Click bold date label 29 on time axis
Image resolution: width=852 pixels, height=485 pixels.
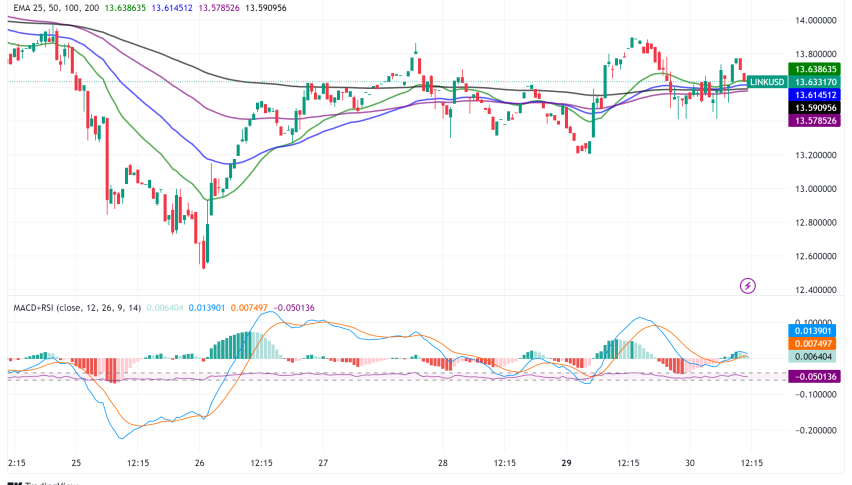tap(566, 463)
